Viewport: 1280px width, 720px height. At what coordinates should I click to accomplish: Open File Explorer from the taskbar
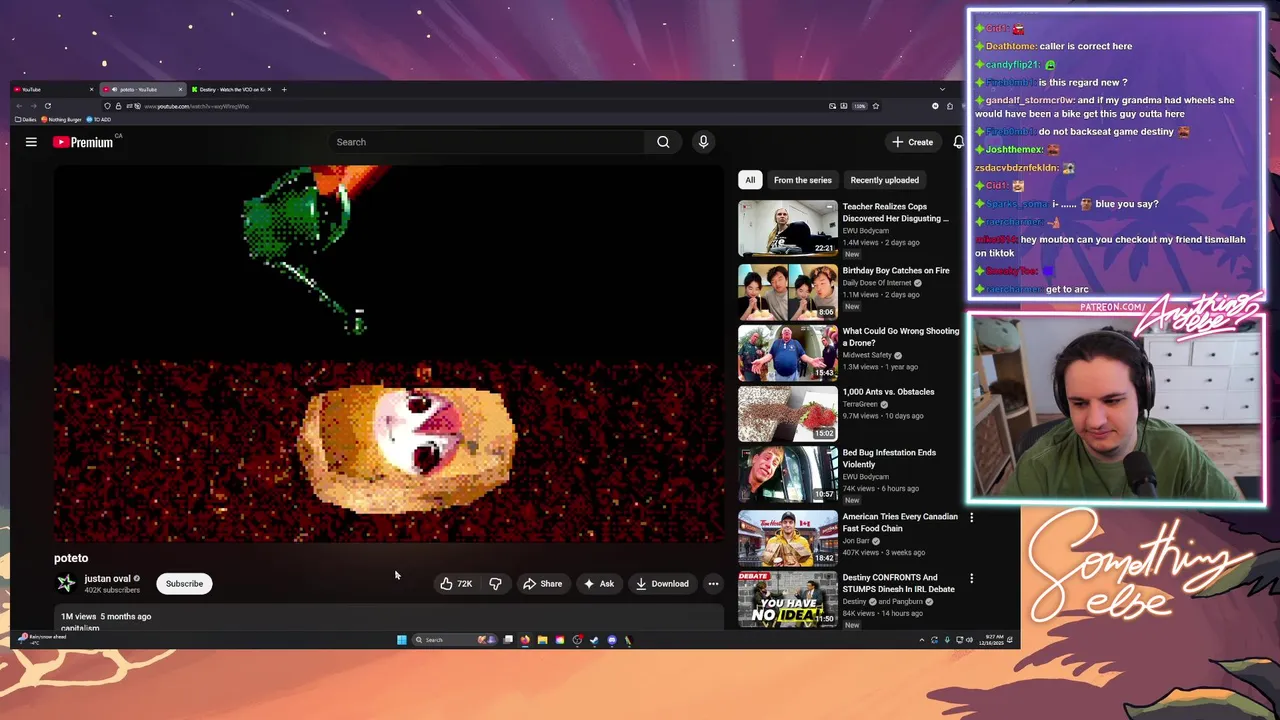pos(542,640)
